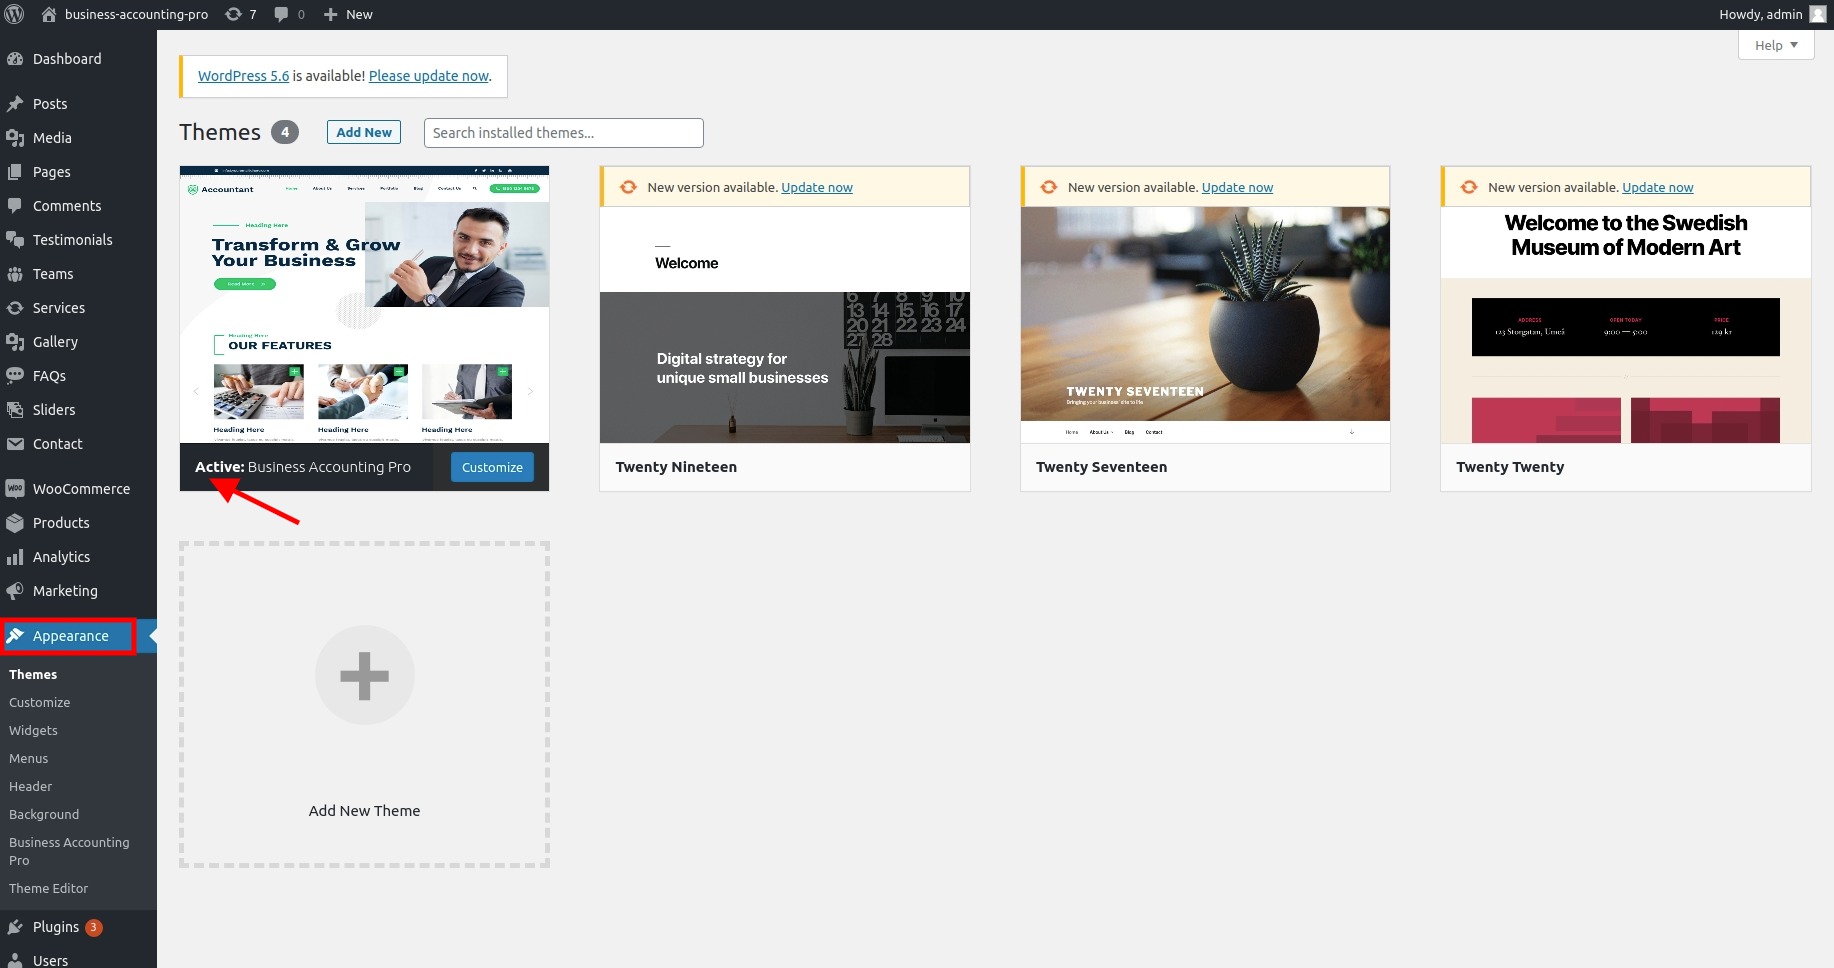
Task: Click the blue Customize button on active theme
Action: (x=492, y=467)
